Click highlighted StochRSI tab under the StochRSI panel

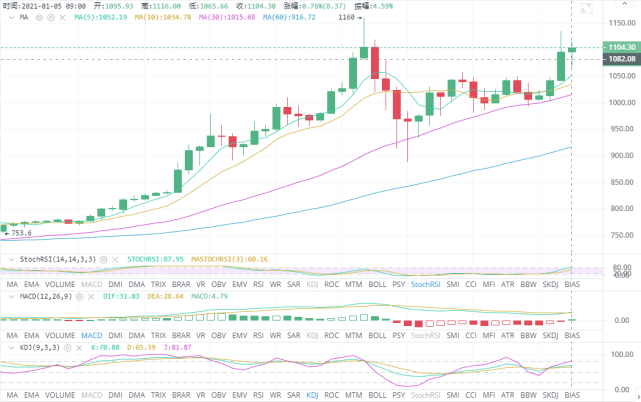pos(426,284)
